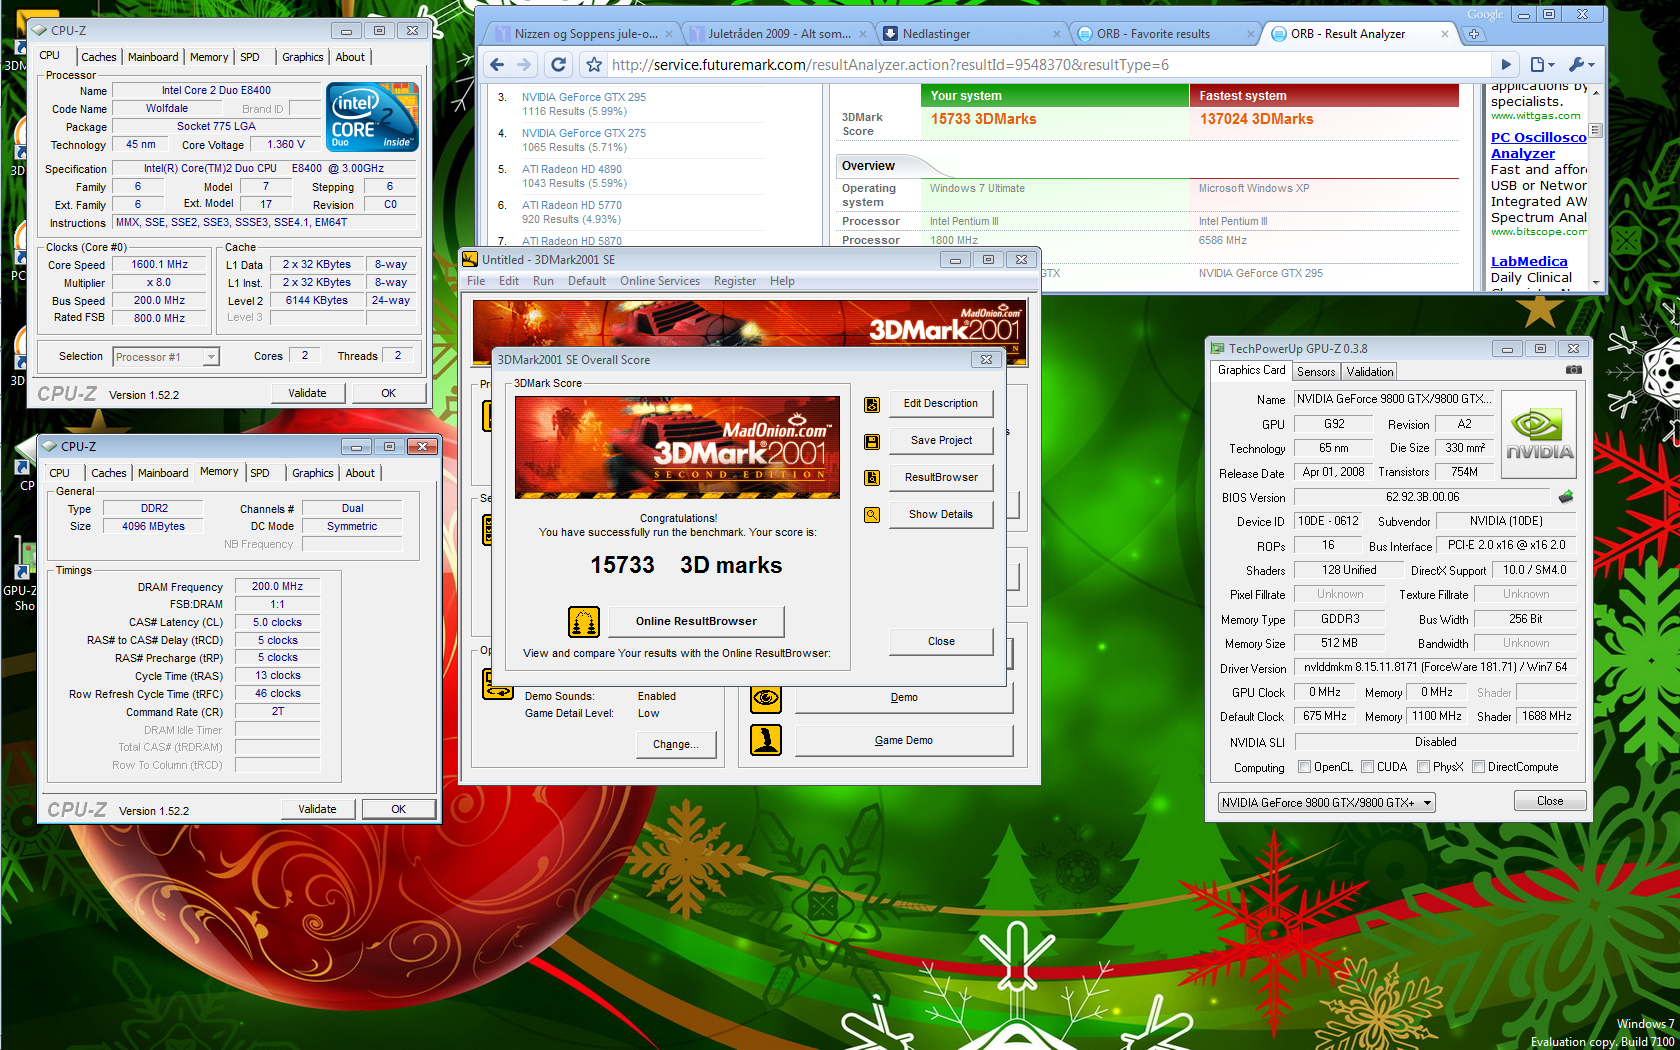
Task: Open the Online Services menu
Action: (660, 281)
